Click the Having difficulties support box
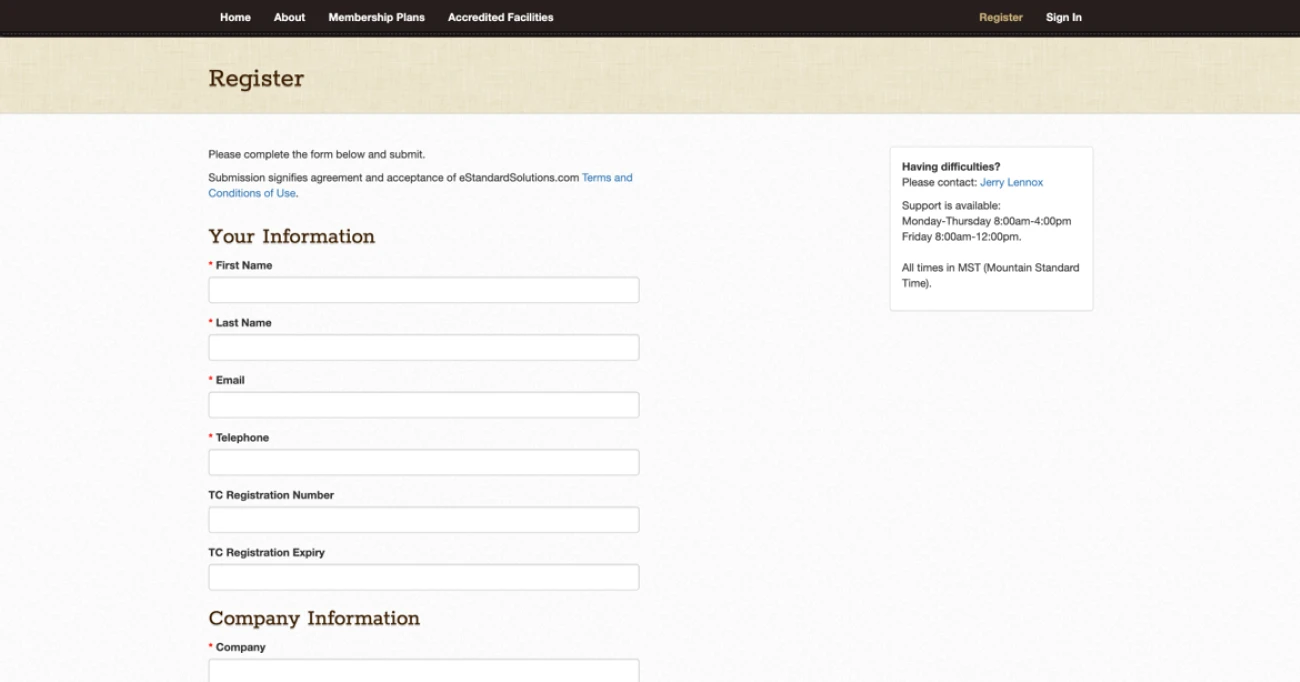This screenshot has height=682, width=1300. (x=991, y=228)
